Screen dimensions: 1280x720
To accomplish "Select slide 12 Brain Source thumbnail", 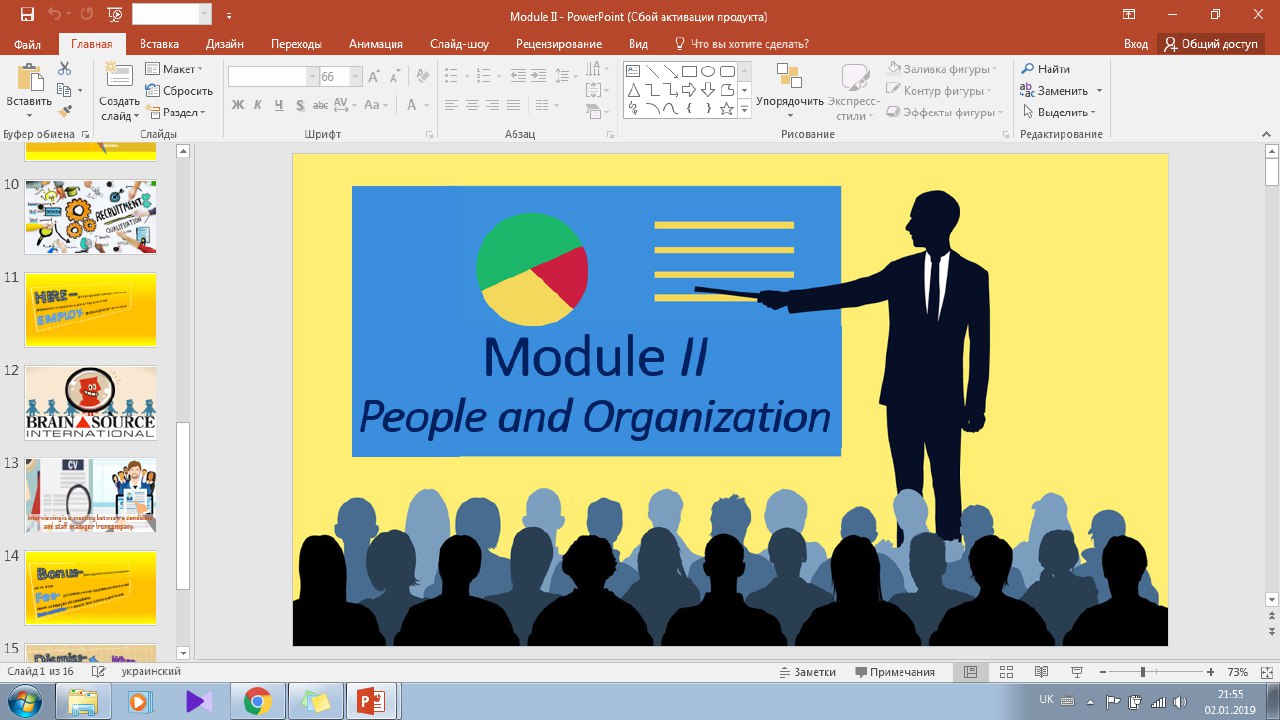I will point(91,403).
